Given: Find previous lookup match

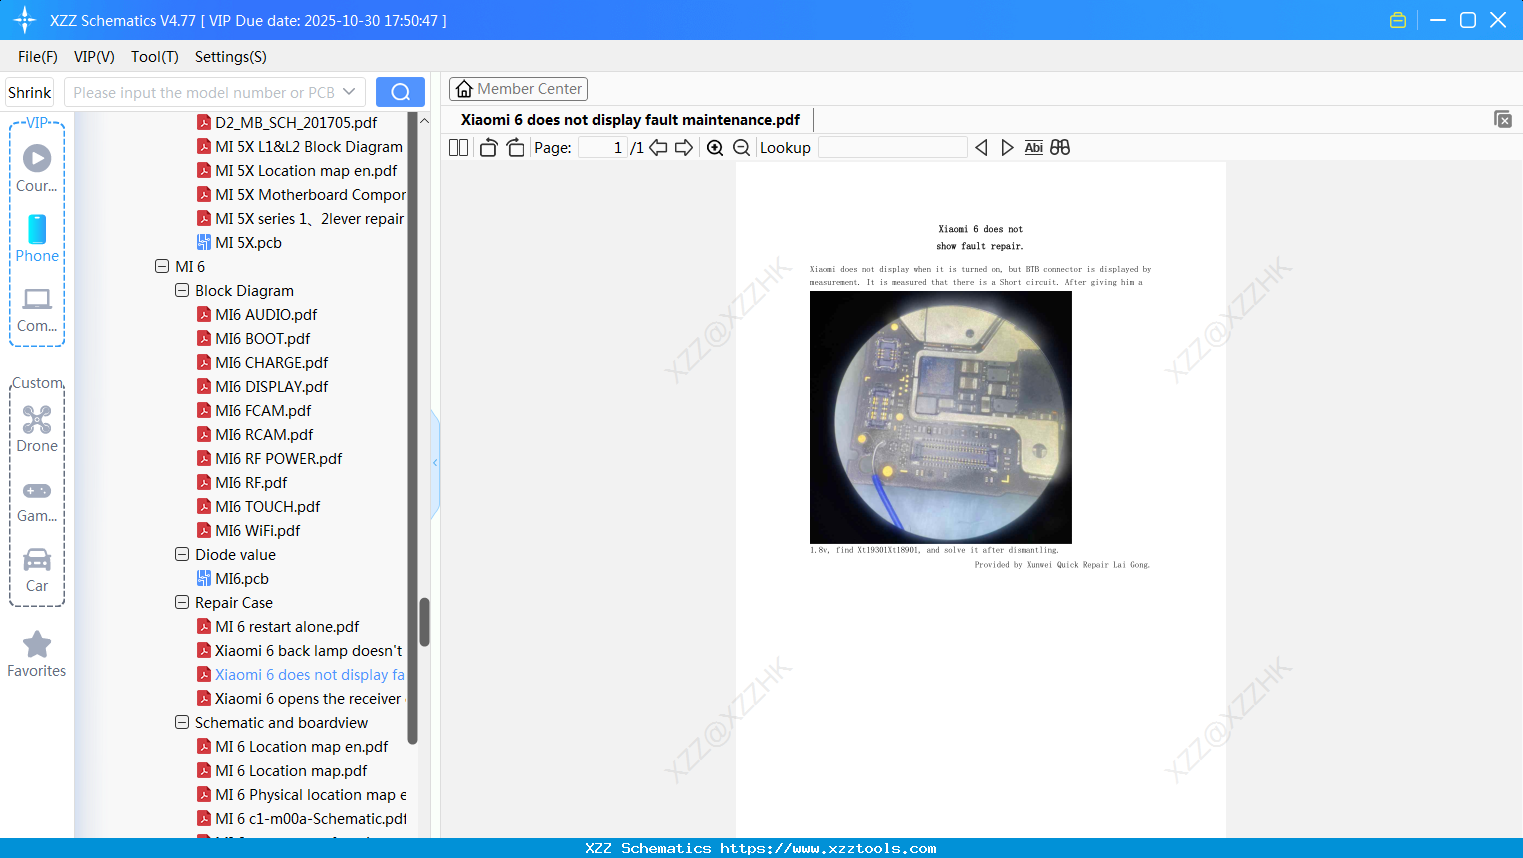Looking at the screenshot, I should 981,148.
